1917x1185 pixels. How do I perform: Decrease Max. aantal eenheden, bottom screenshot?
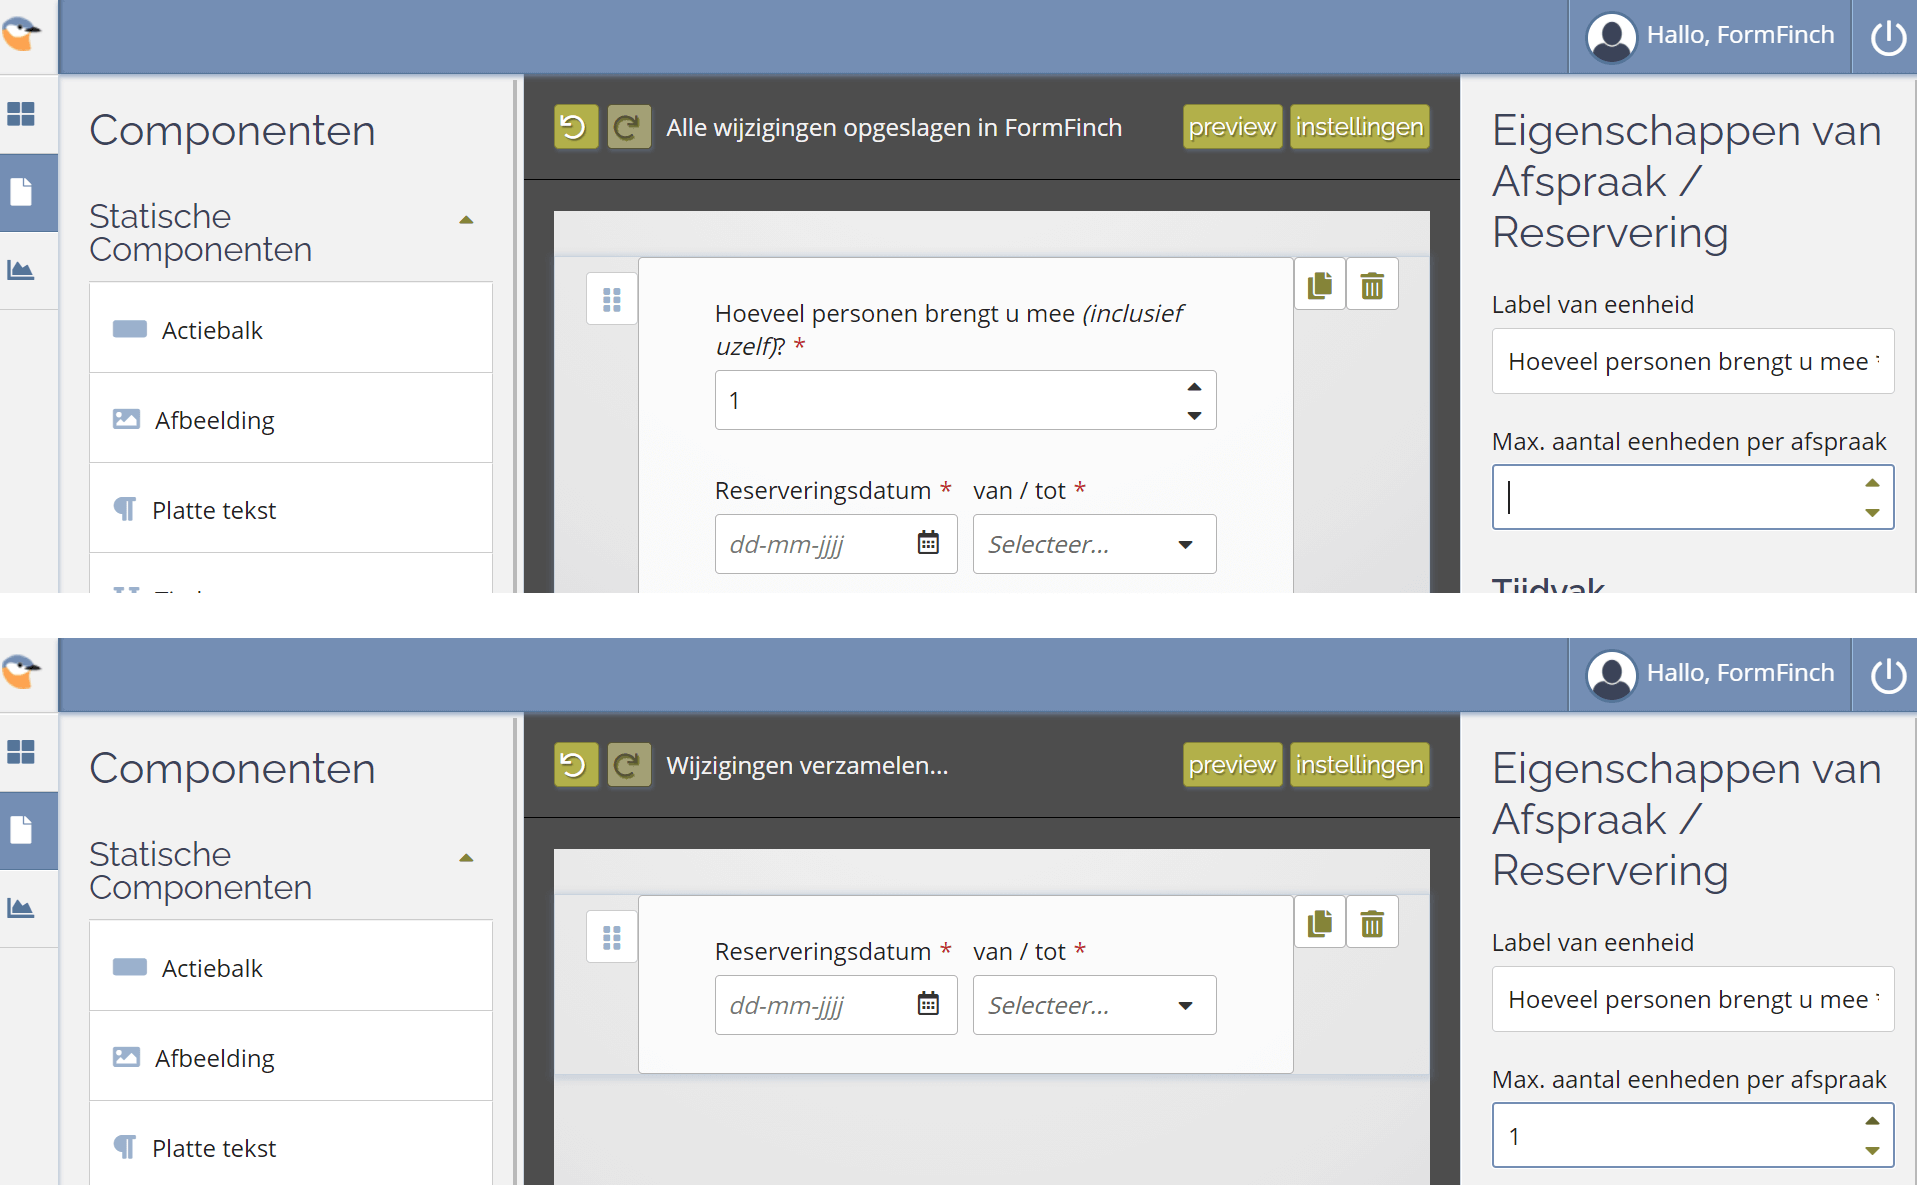click(x=1872, y=1150)
